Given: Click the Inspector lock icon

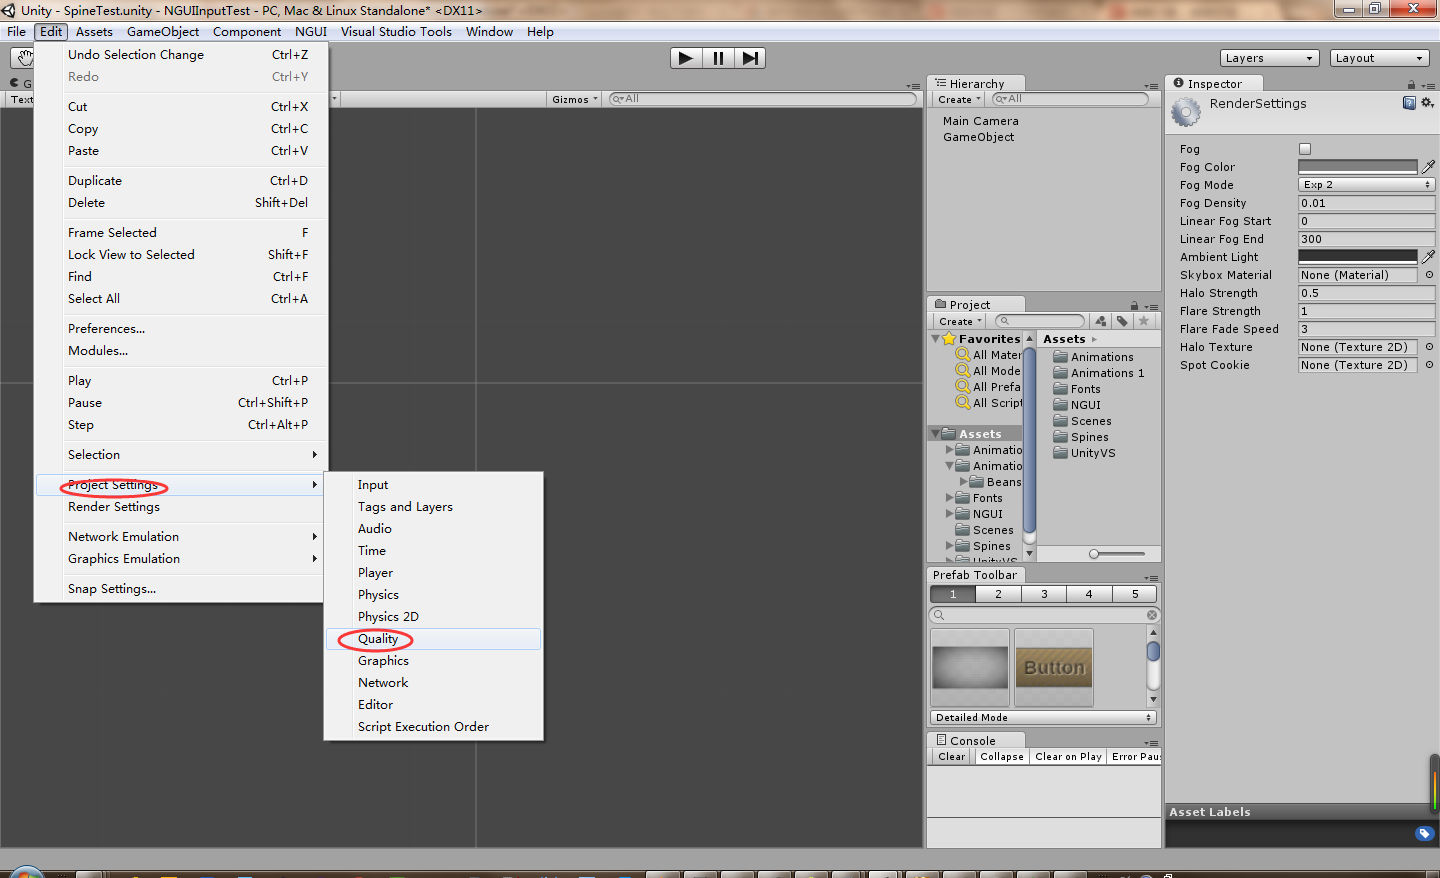Looking at the screenshot, I should point(1410,83).
